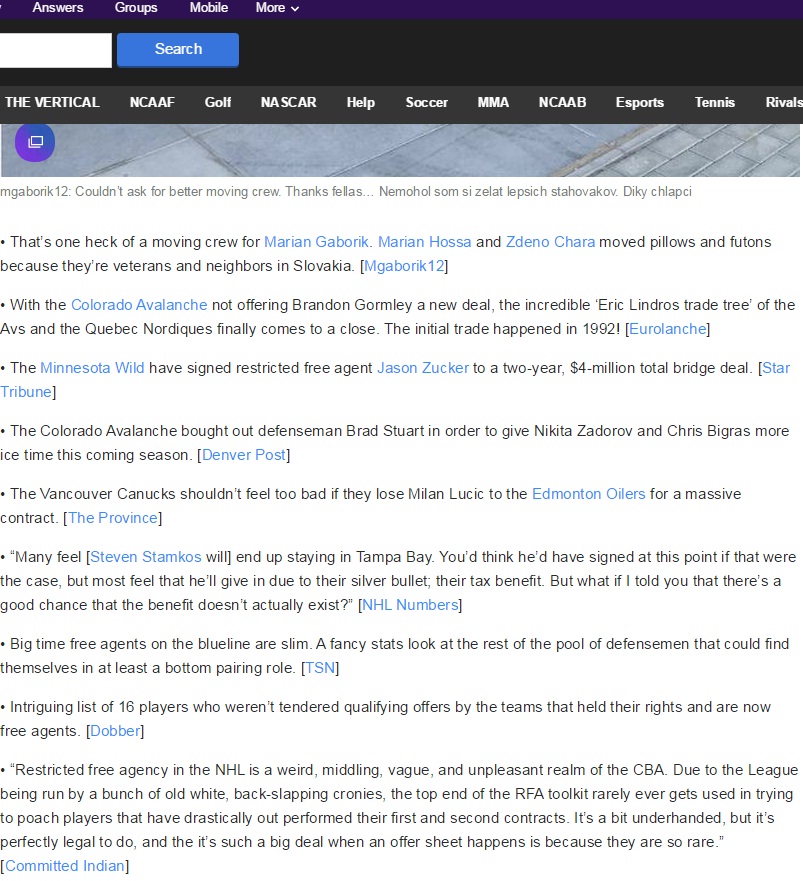The height and width of the screenshot is (881, 803).
Task: Click the blue Search button
Action: point(178,49)
